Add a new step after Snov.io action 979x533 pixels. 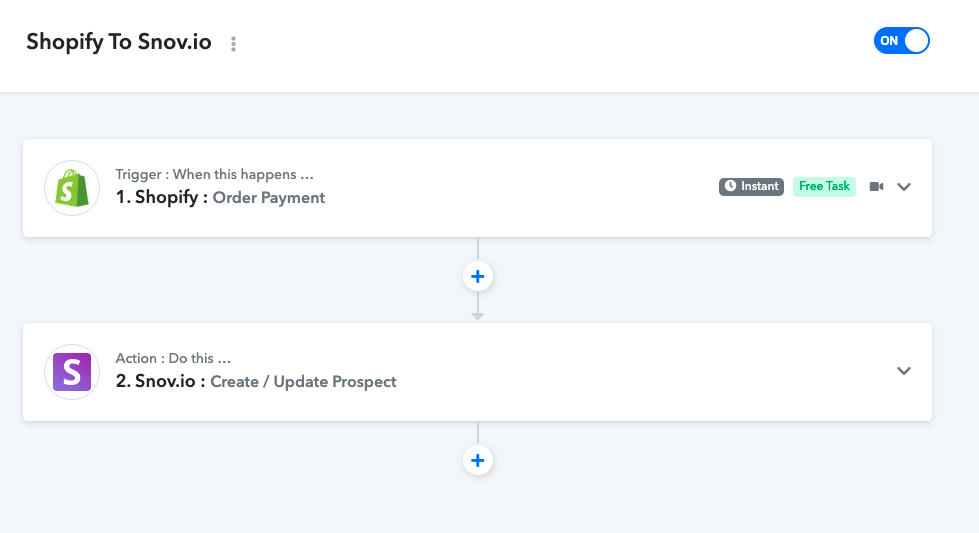click(478, 461)
